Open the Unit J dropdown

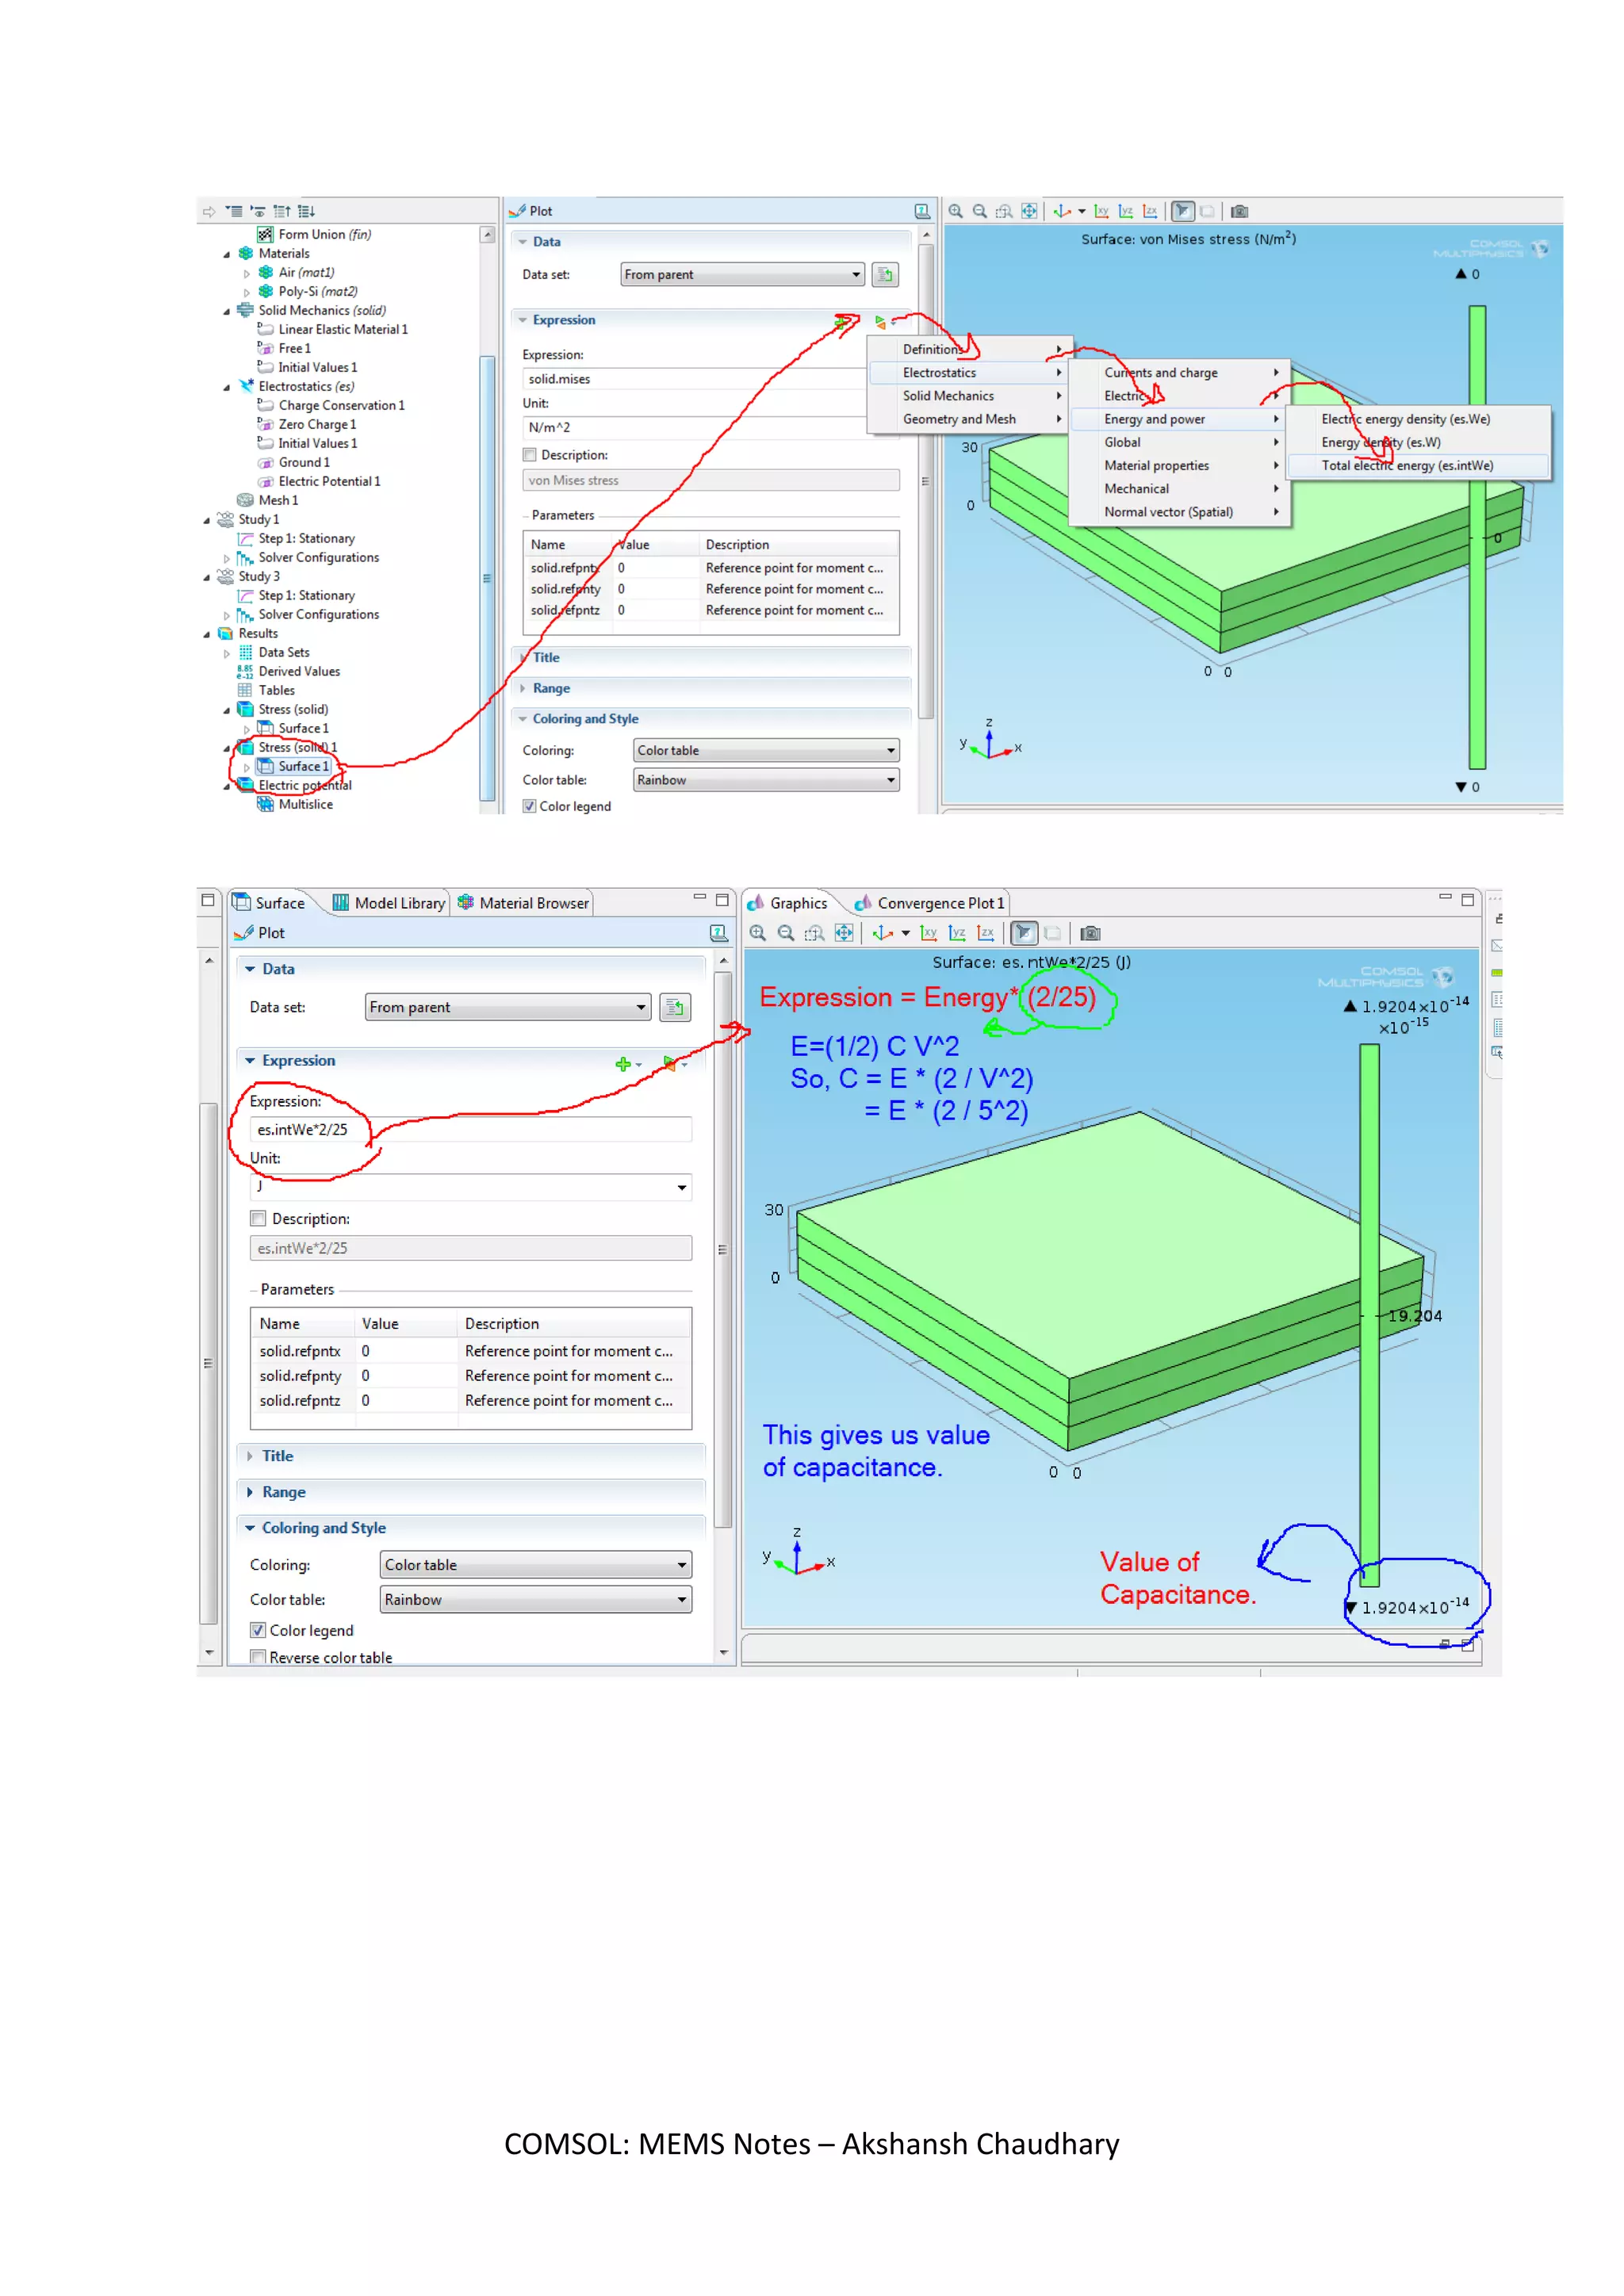click(471, 1187)
